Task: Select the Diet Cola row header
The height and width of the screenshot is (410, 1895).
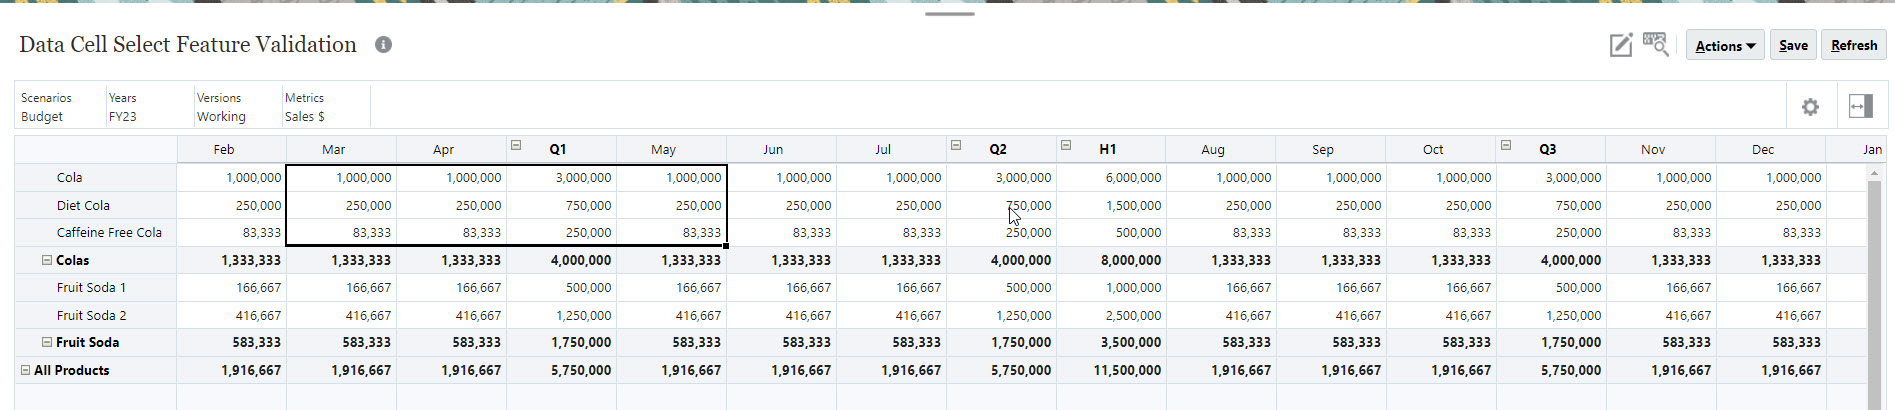Action: tap(96, 205)
